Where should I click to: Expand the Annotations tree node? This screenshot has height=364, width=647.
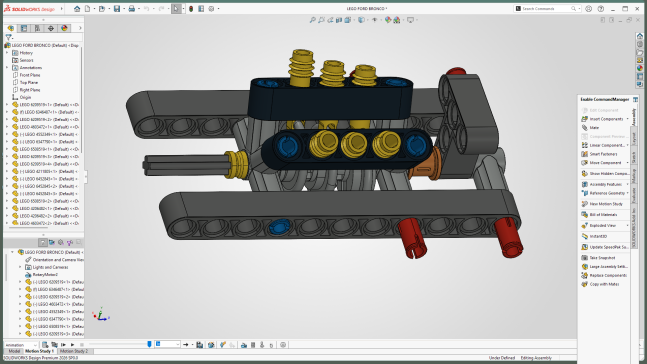tap(7, 67)
